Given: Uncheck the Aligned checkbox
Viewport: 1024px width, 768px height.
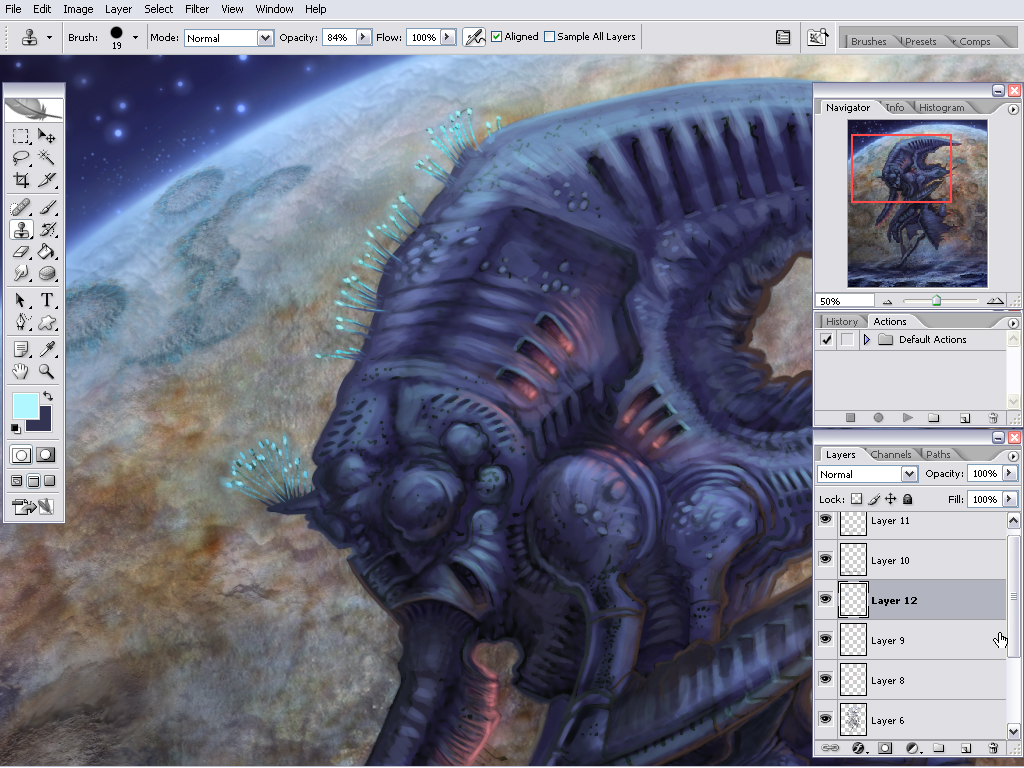Looking at the screenshot, I should click(x=496, y=37).
